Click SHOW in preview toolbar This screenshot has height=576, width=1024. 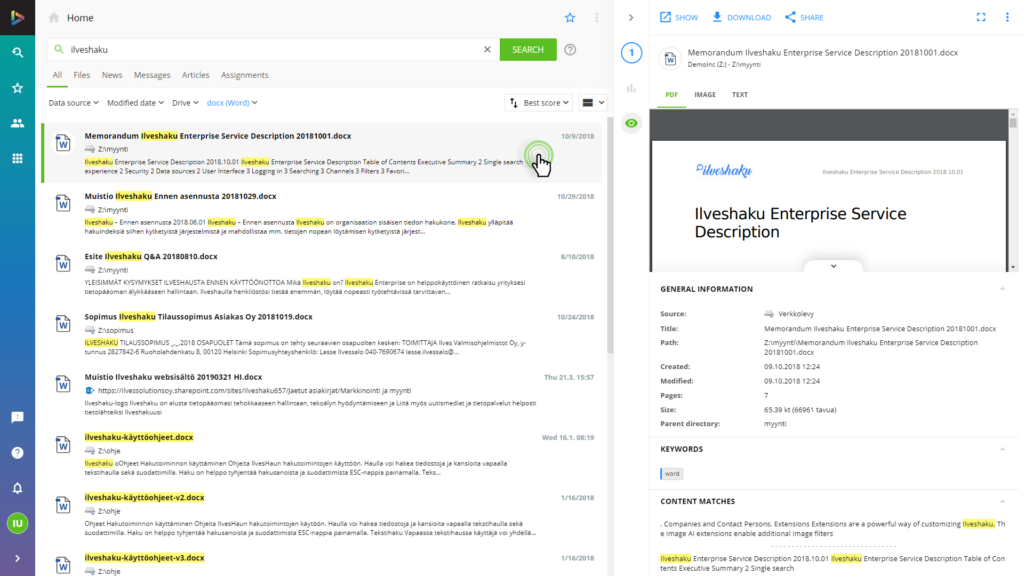pos(679,18)
